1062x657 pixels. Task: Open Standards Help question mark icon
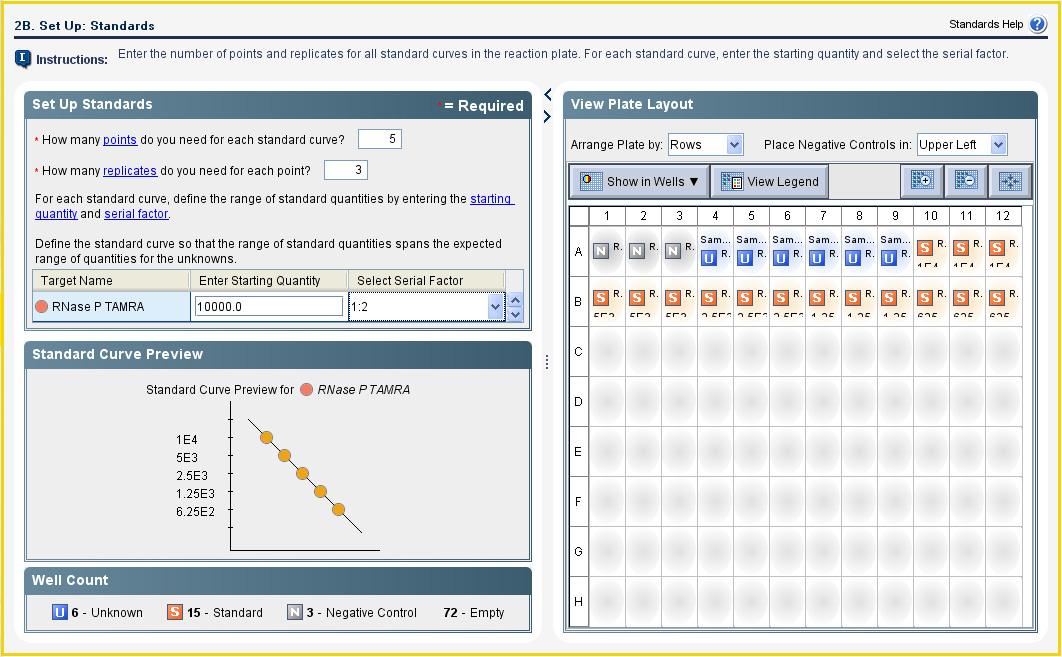(x=1037, y=25)
